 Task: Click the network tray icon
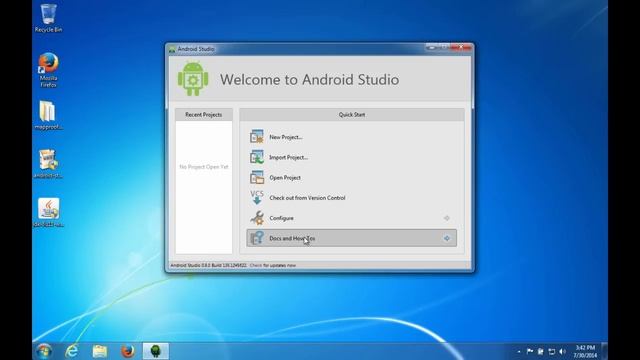[551, 351]
